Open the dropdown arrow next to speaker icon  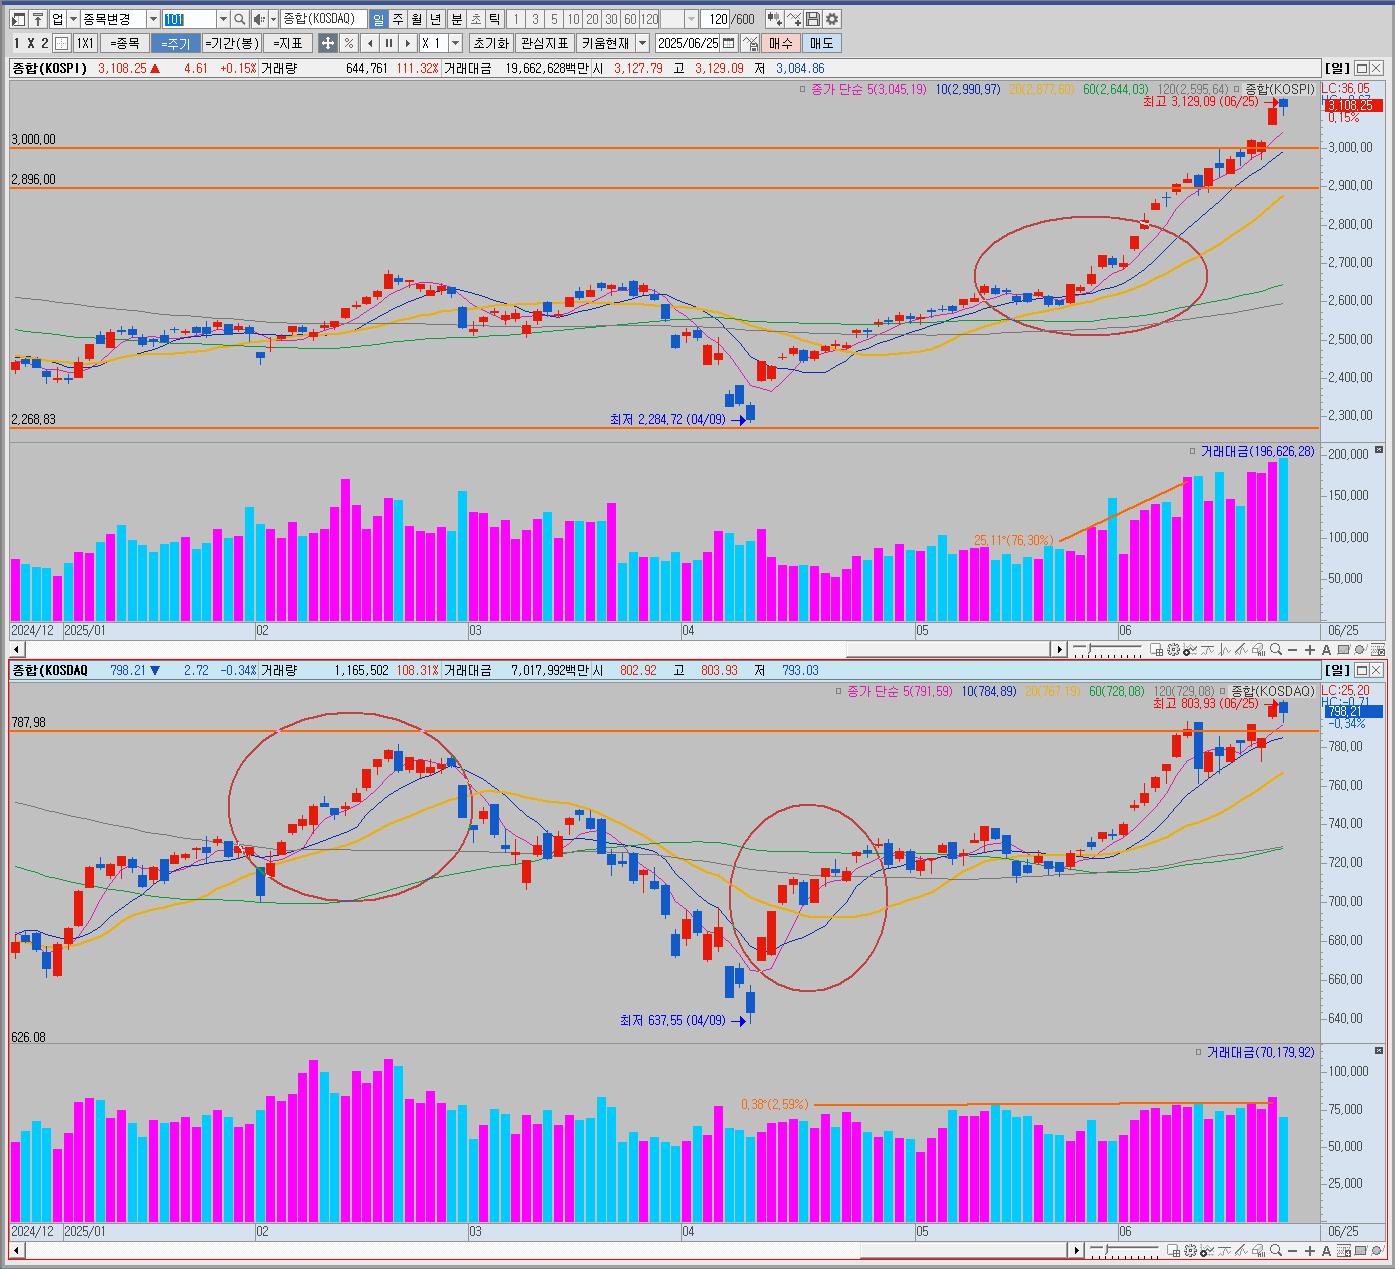pyautogui.click(x=273, y=19)
